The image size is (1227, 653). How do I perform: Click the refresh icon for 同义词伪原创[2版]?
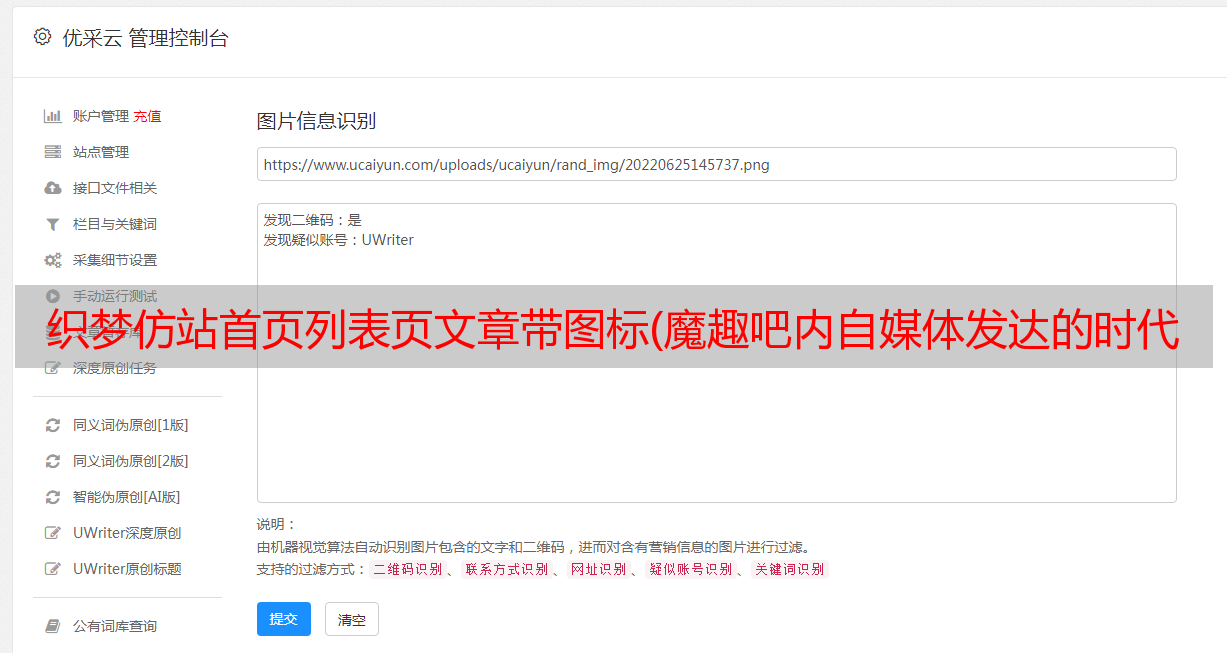(x=53, y=461)
